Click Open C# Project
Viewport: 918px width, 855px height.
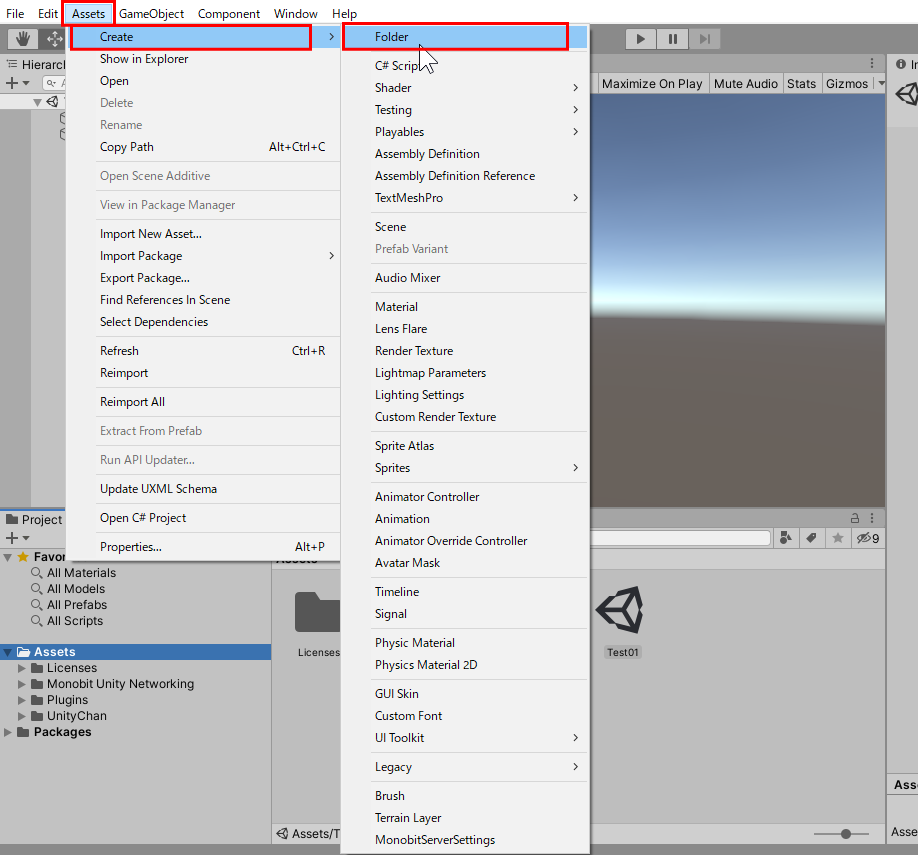click(x=204, y=518)
